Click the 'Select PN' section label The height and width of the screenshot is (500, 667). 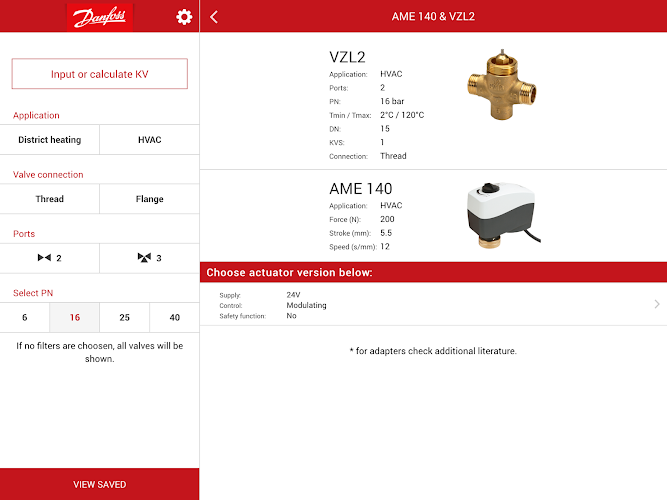(x=33, y=293)
